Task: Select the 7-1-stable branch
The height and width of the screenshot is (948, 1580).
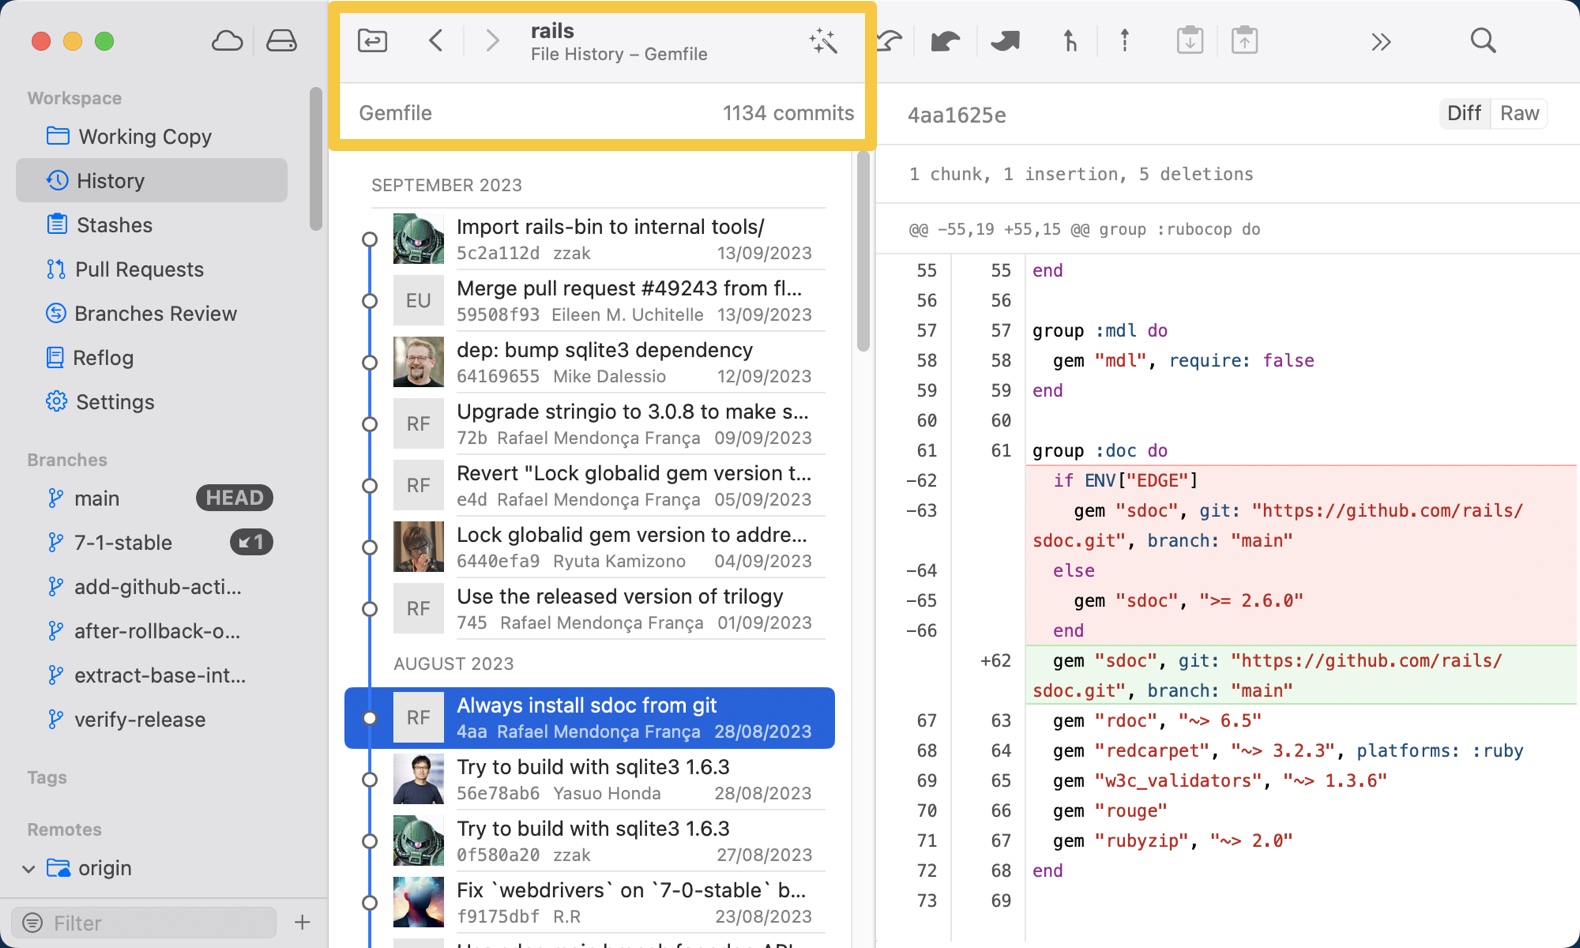Action: [123, 542]
